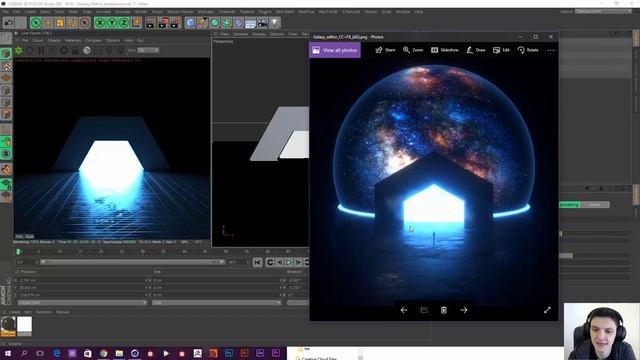This screenshot has width=640, height=360.
Task: Select the Scale tool in top toolbar
Action: click(x=60, y=23)
